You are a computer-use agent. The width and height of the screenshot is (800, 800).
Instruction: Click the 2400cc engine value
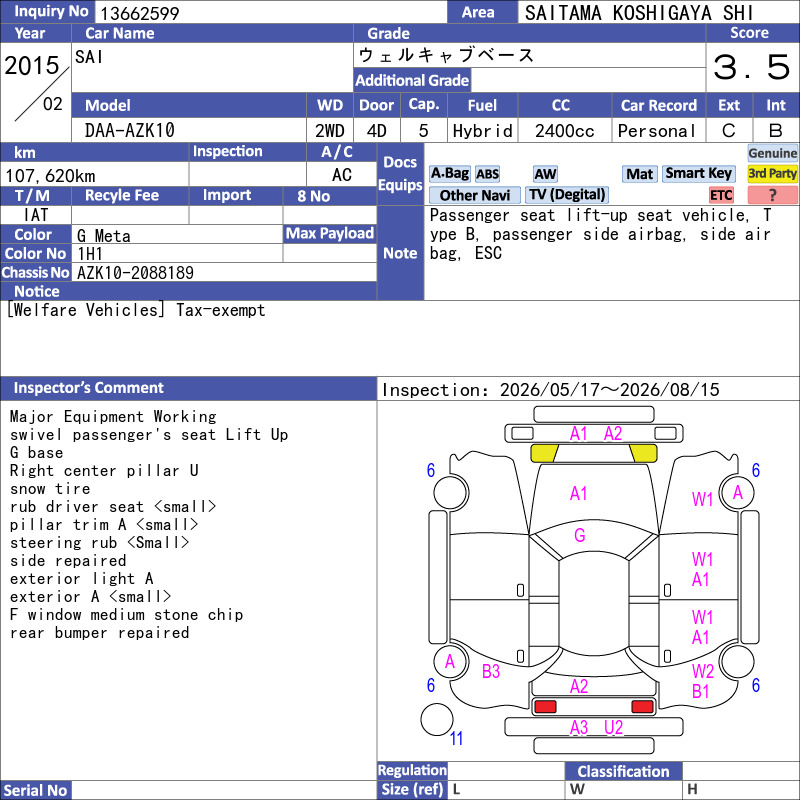pos(564,131)
